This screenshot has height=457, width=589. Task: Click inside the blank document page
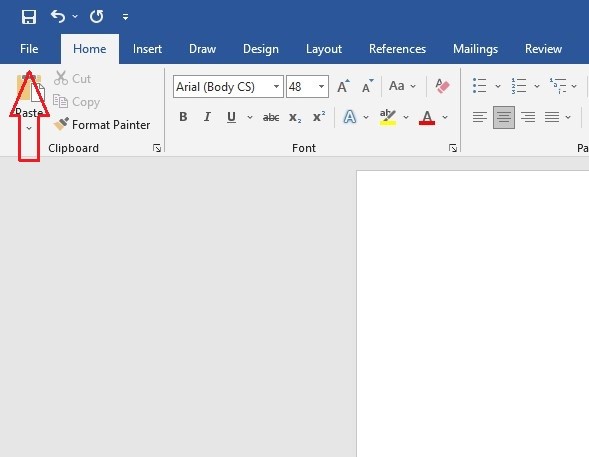[473, 314]
